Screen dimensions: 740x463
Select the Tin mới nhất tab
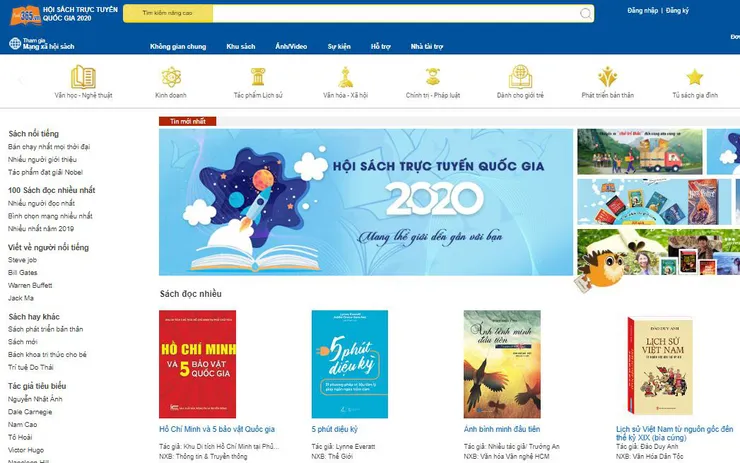[x=187, y=121]
